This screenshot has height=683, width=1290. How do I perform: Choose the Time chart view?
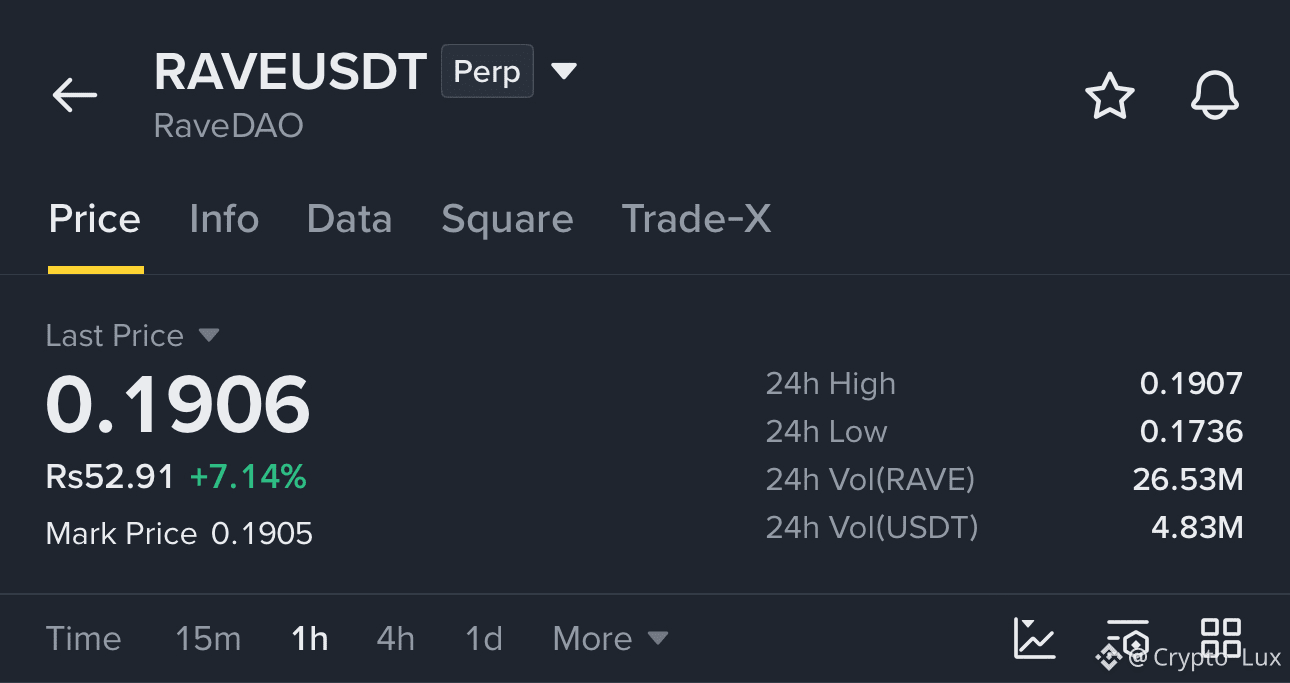click(84, 638)
